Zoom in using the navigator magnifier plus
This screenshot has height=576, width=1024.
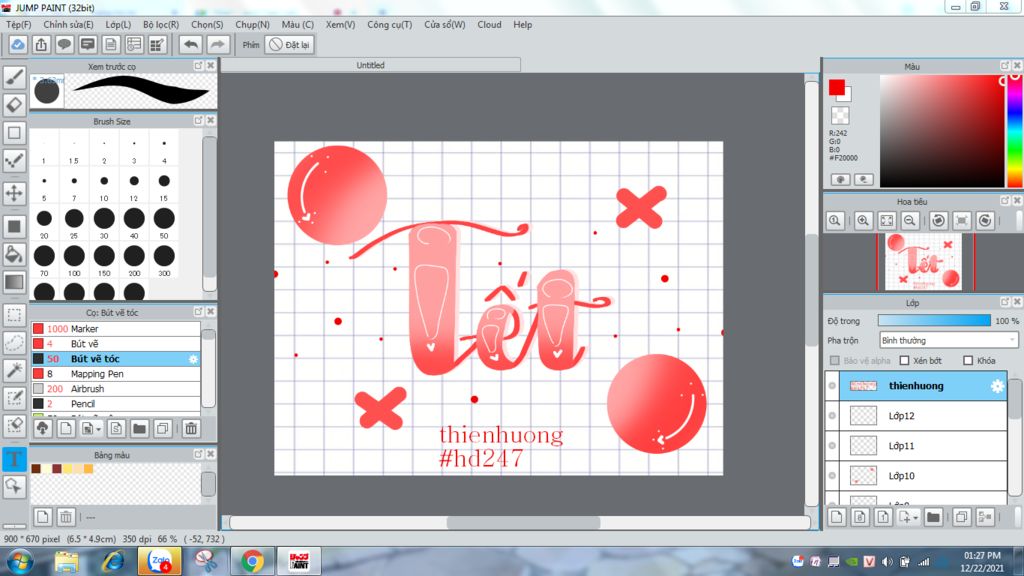(863, 221)
